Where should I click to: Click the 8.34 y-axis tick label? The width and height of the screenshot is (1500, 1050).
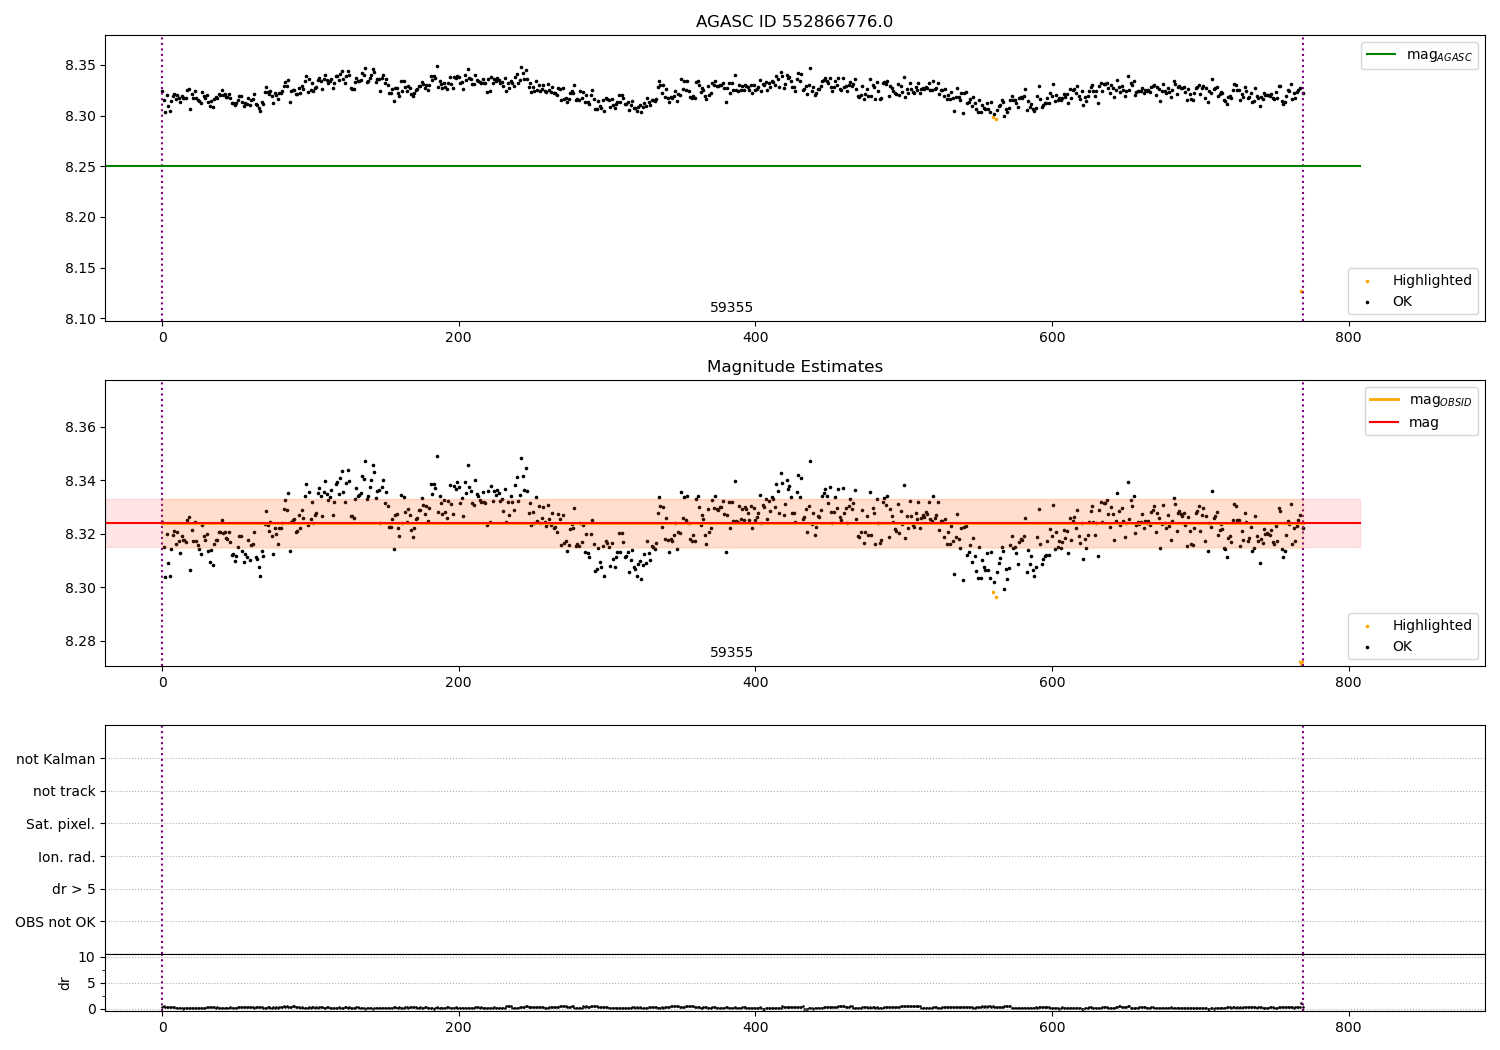coord(79,482)
